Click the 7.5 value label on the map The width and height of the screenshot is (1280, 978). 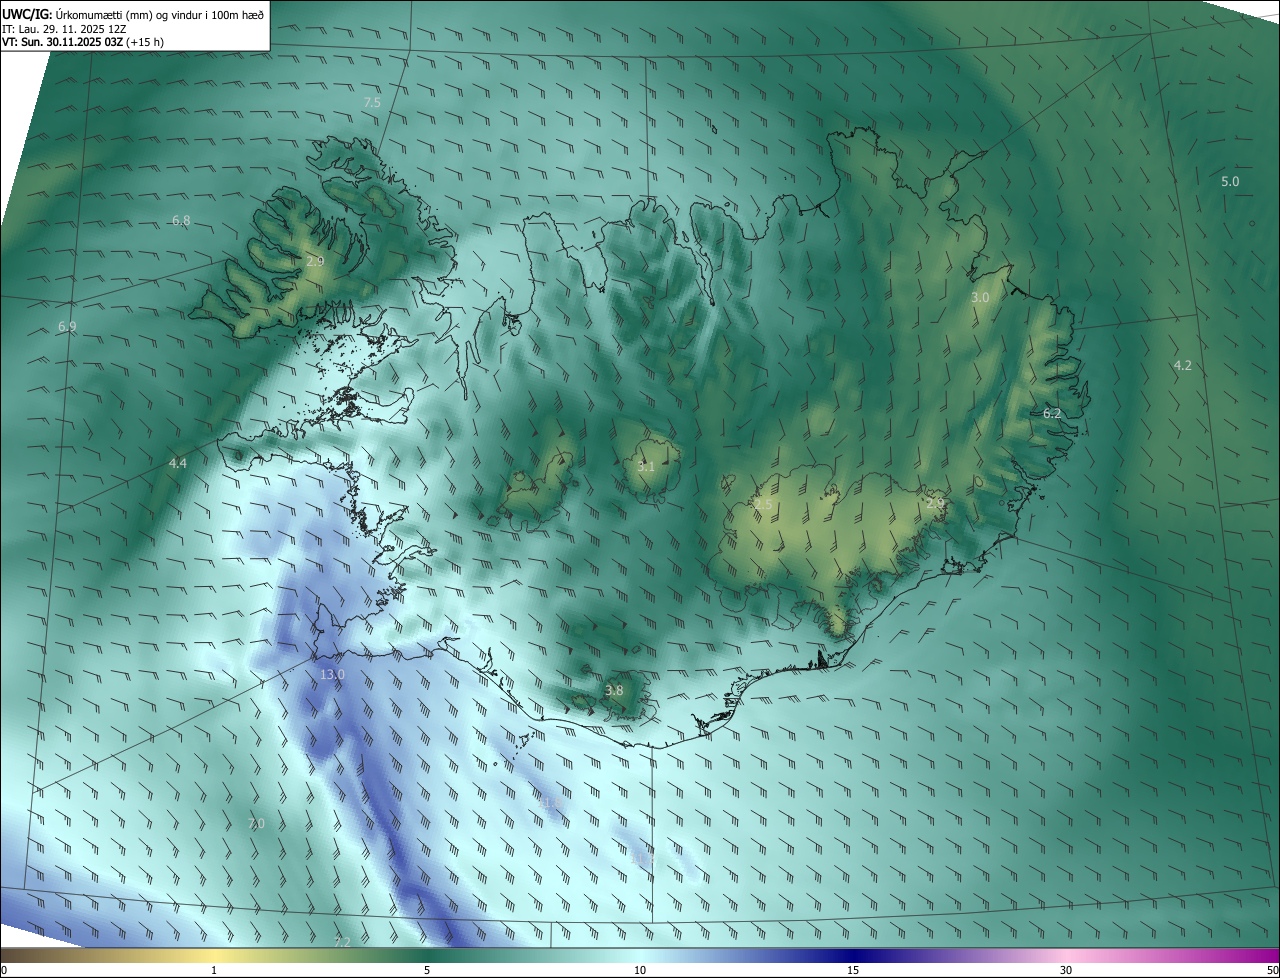(x=372, y=103)
